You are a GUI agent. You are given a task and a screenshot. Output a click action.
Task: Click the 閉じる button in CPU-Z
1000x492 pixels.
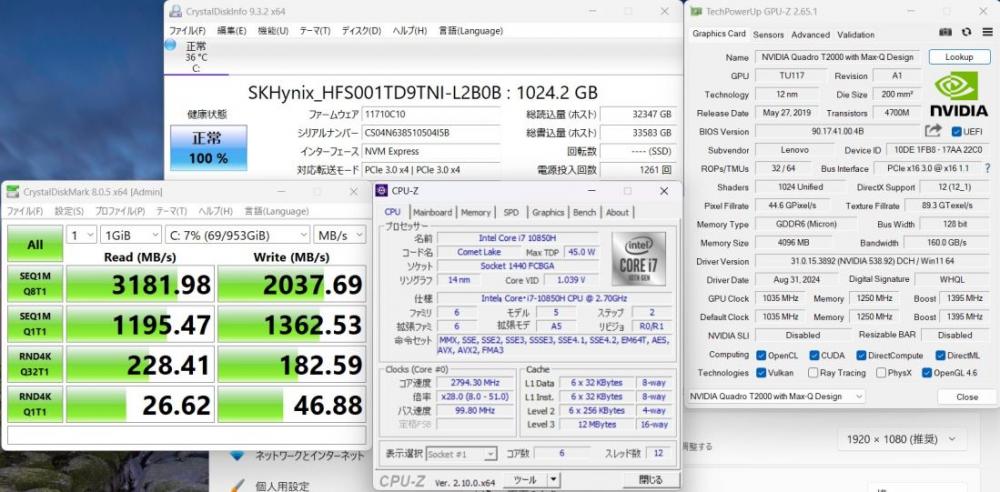click(x=651, y=480)
